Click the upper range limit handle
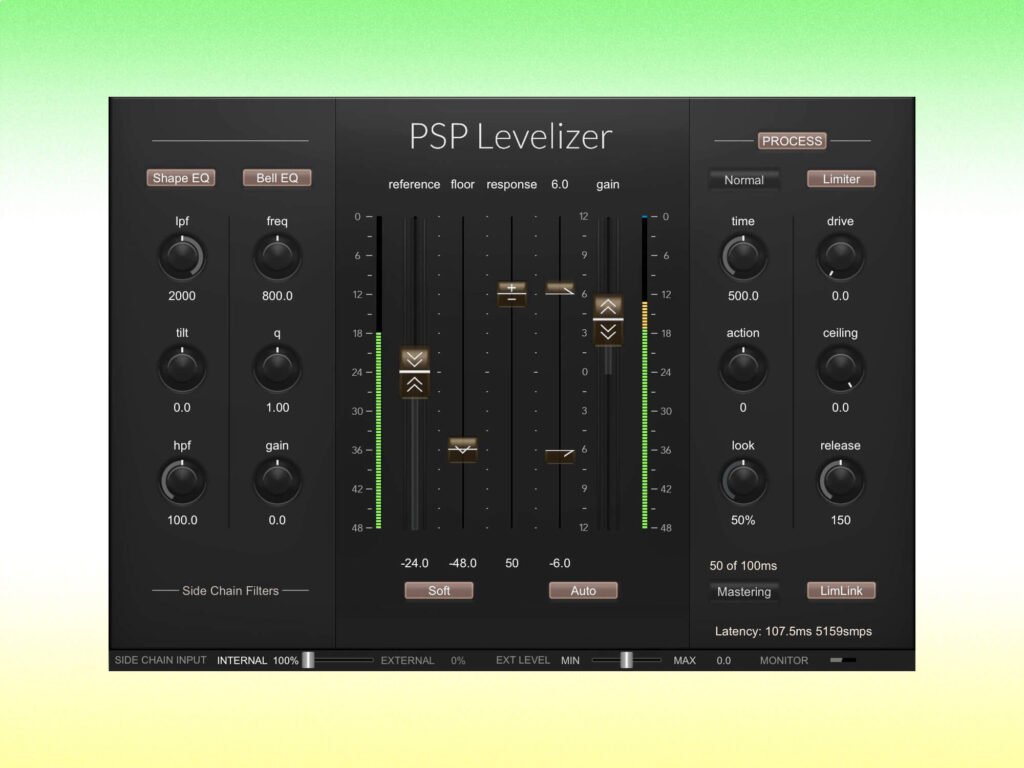The height and width of the screenshot is (768, 1024). tap(560, 289)
